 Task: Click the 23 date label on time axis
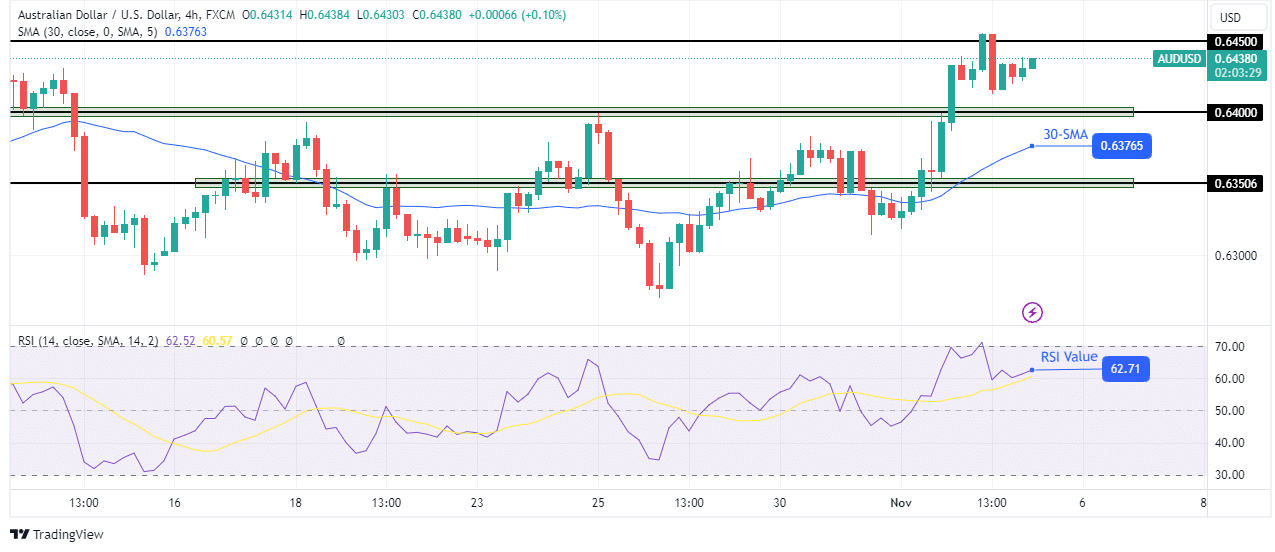pyautogui.click(x=476, y=502)
